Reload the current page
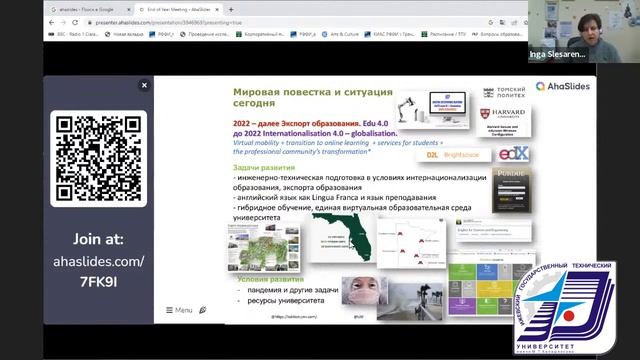The image size is (640, 360). (75, 22)
